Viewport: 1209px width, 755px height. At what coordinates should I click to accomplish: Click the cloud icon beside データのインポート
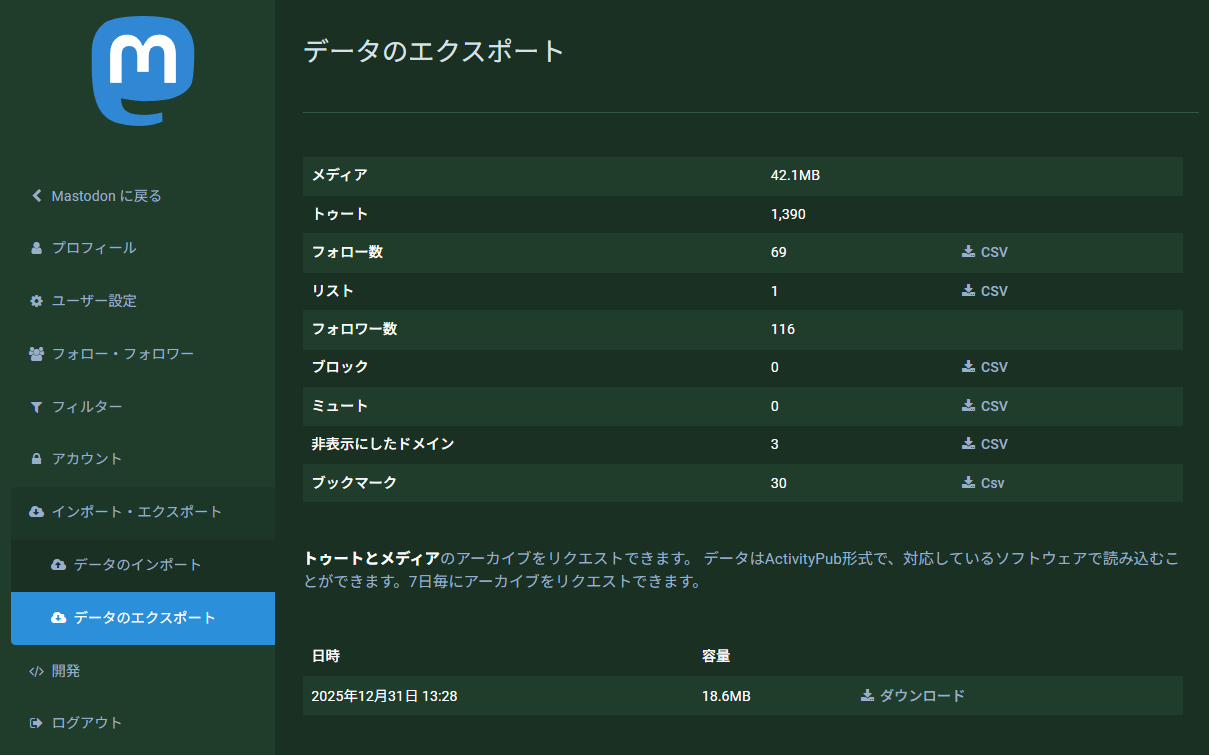coord(58,565)
